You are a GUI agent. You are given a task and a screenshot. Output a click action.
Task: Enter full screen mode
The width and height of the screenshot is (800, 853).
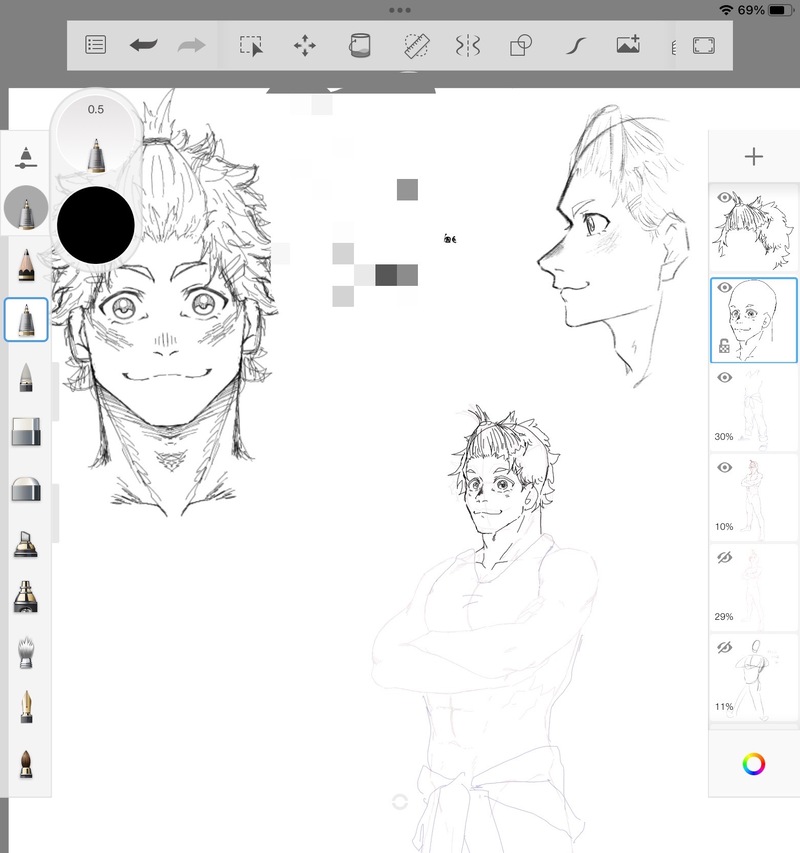[x=704, y=46]
